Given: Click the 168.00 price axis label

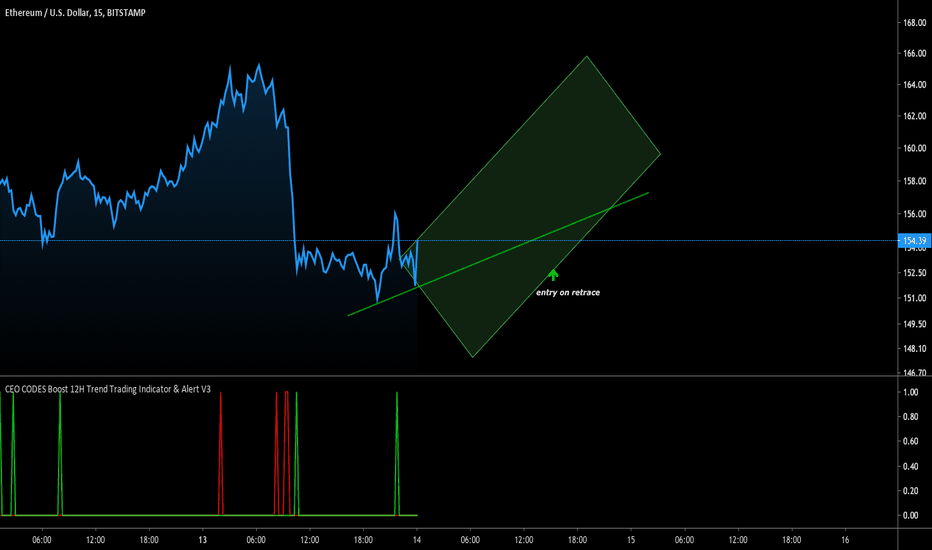Looking at the screenshot, I should click(915, 23).
